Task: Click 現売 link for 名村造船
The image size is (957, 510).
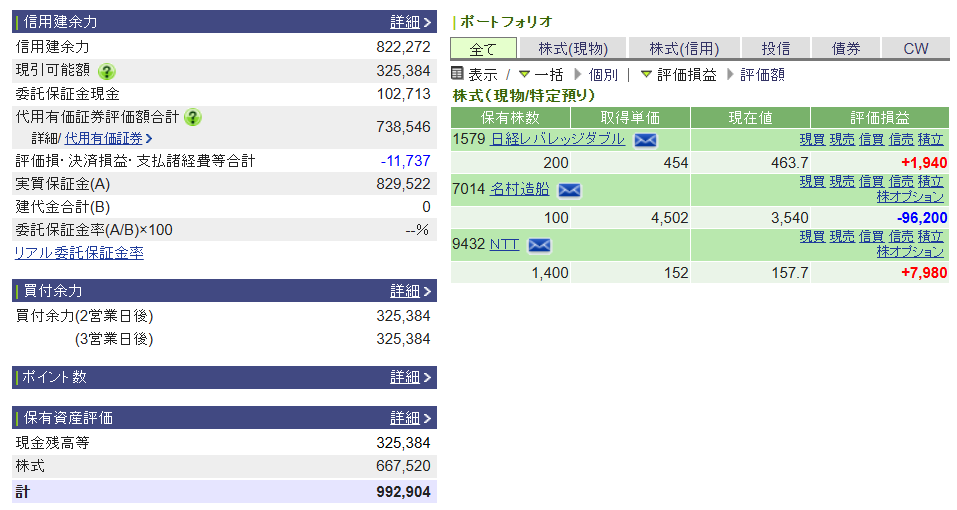Action: 842,181
